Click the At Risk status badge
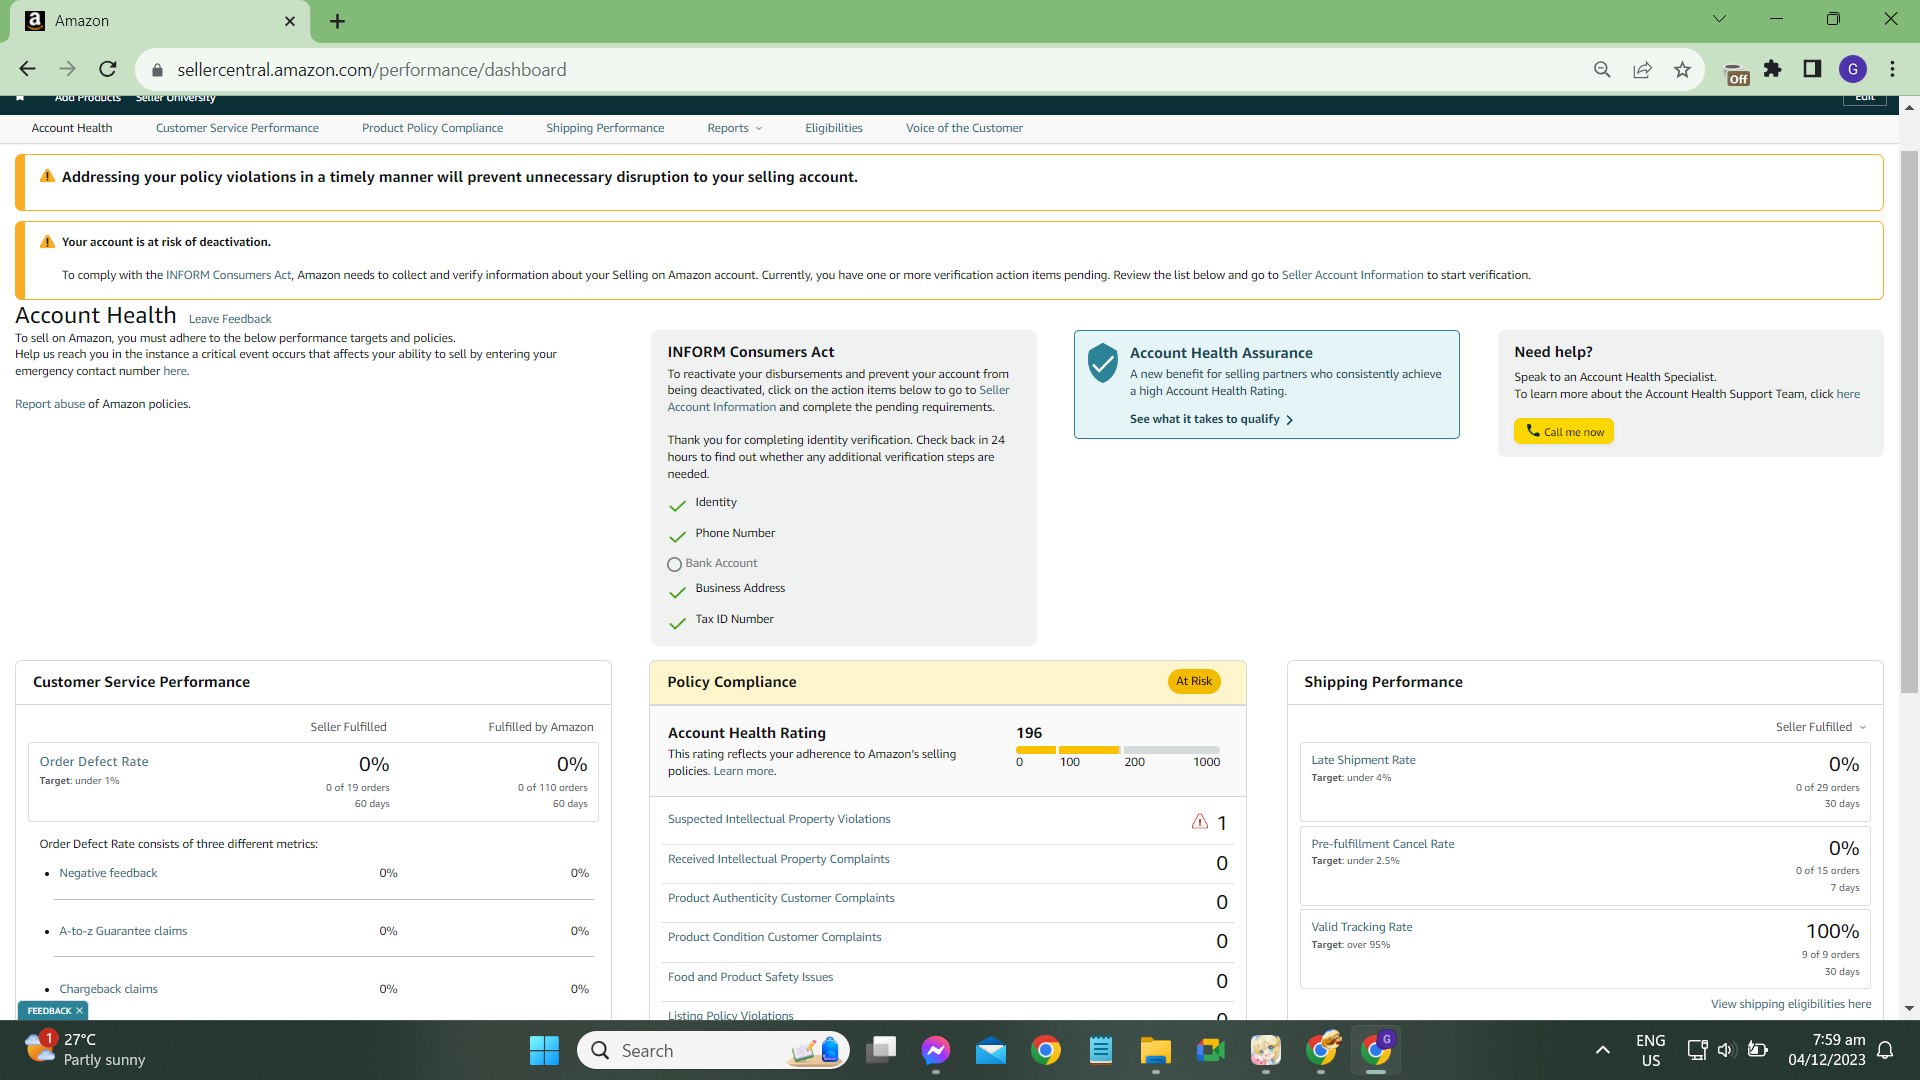 pyautogui.click(x=1194, y=681)
